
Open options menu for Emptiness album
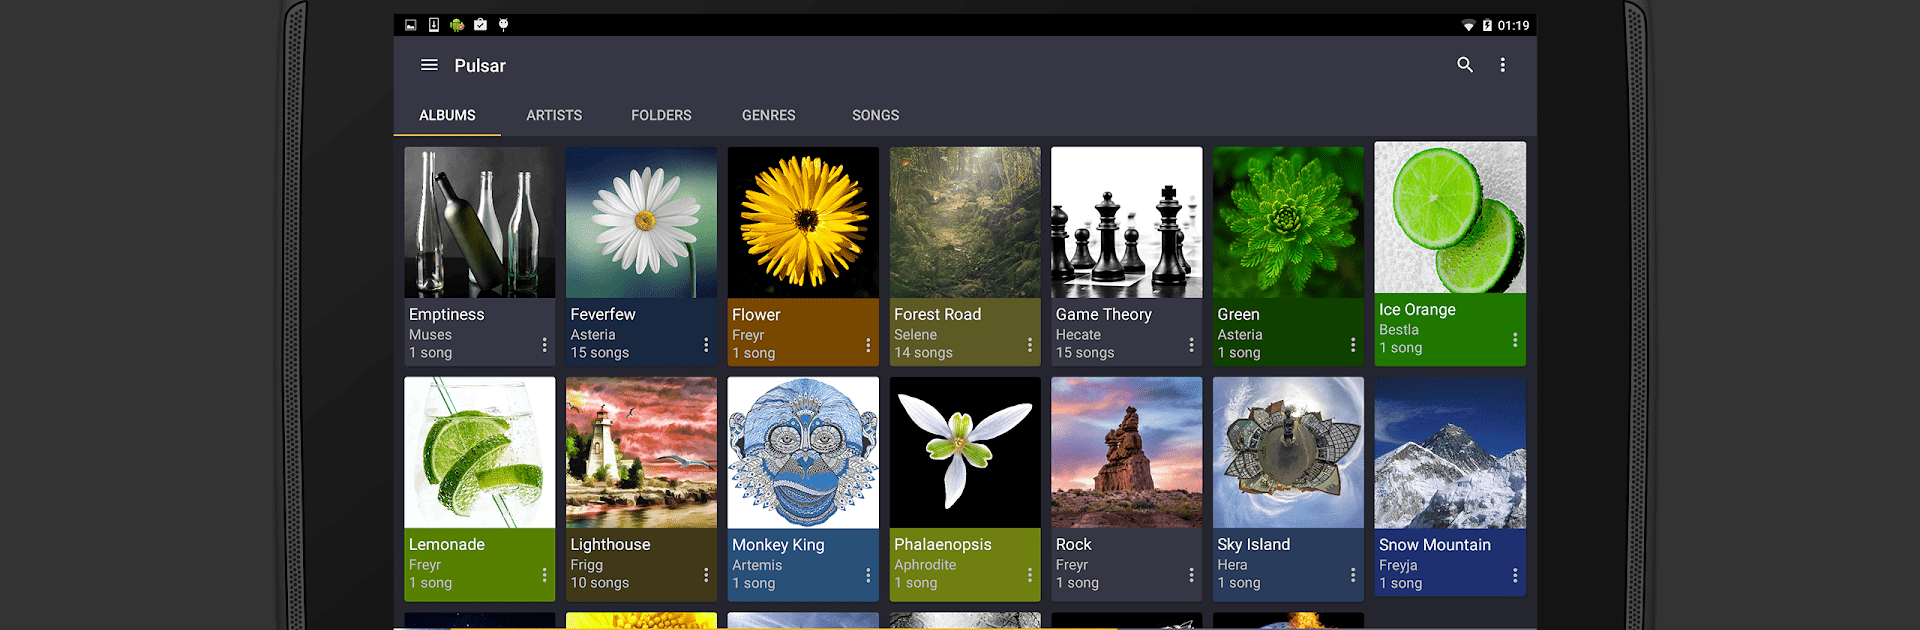tap(544, 345)
